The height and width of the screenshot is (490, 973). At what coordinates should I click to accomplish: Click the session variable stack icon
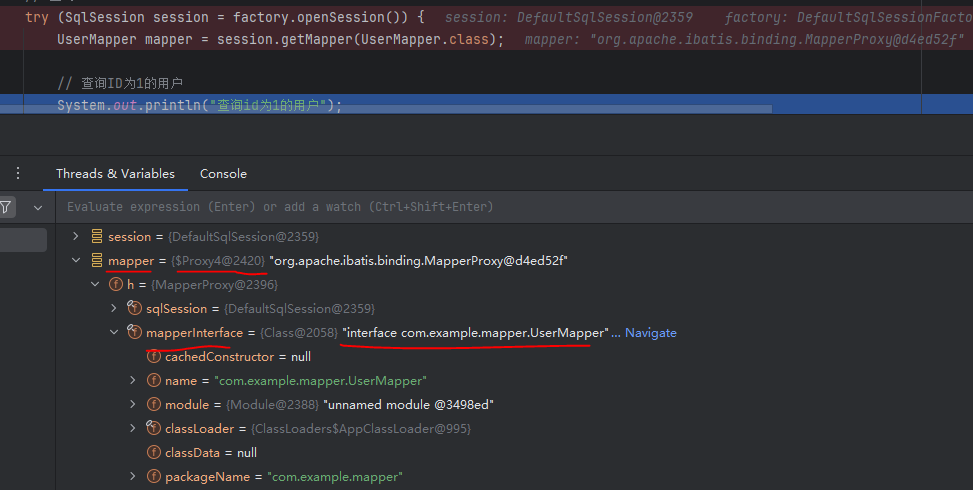pyautogui.click(x=97, y=236)
